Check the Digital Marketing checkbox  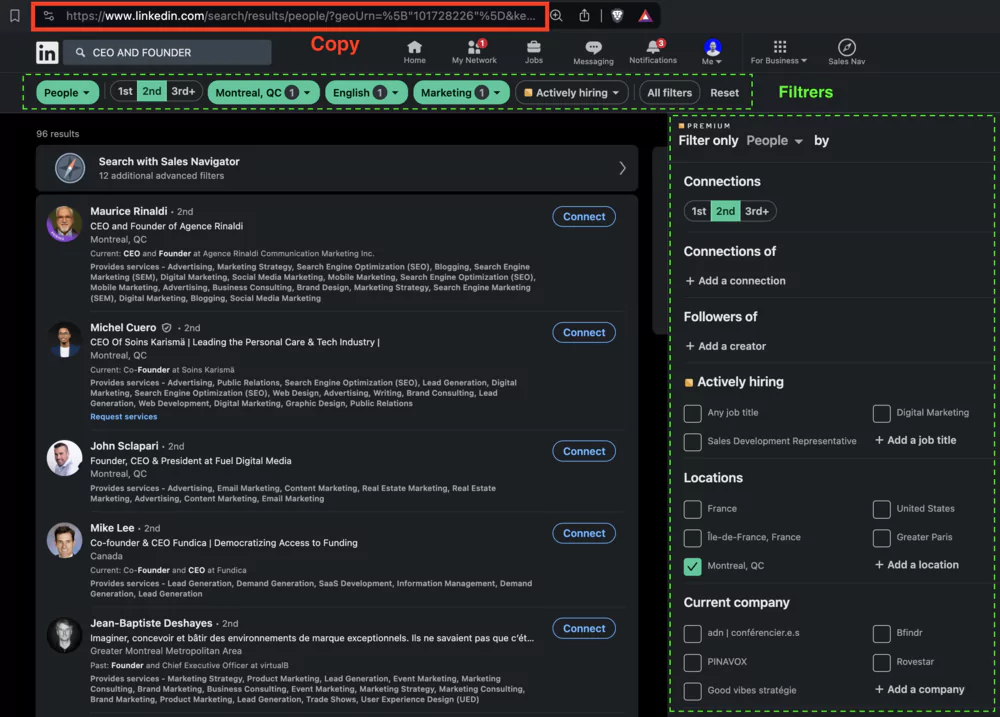click(881, 413)
